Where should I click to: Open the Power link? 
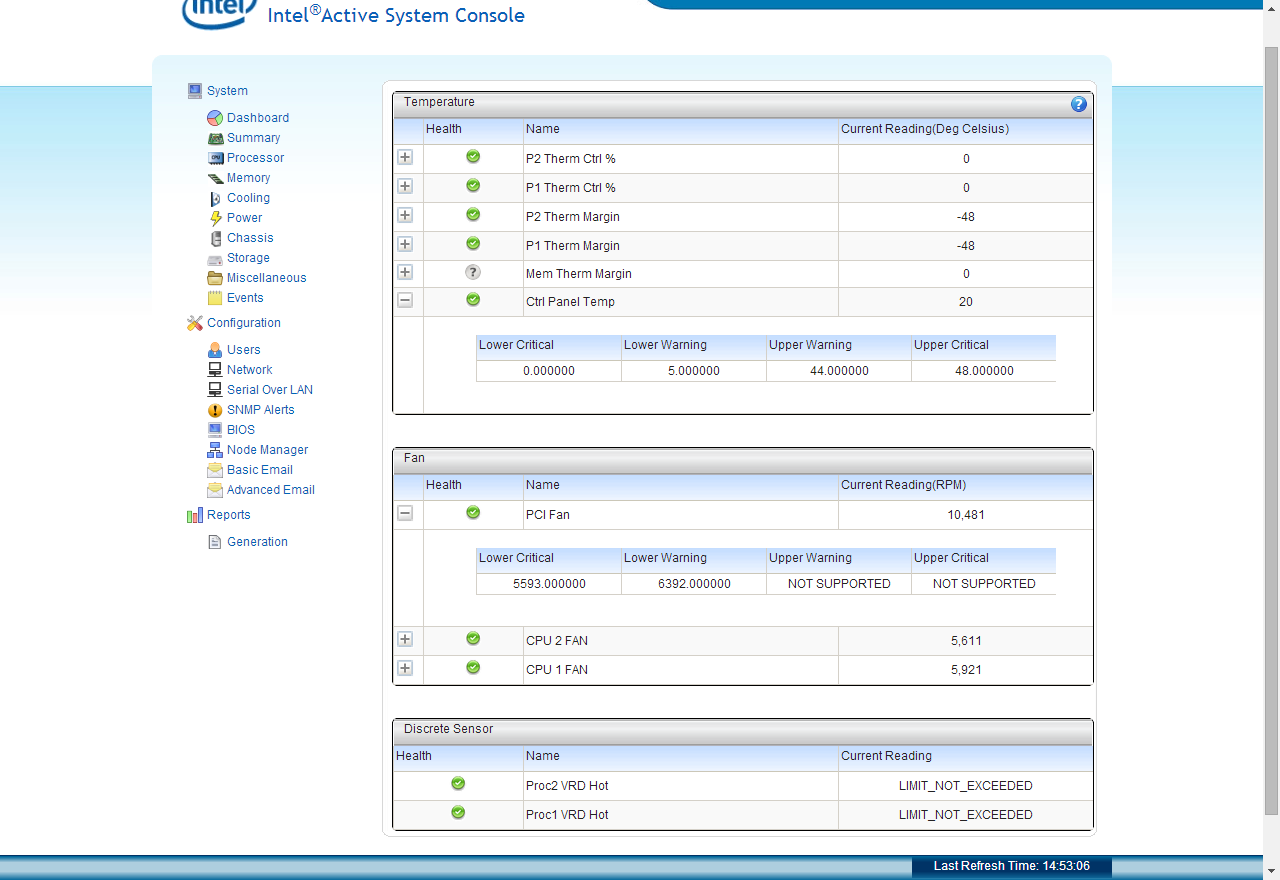[244, 218]
